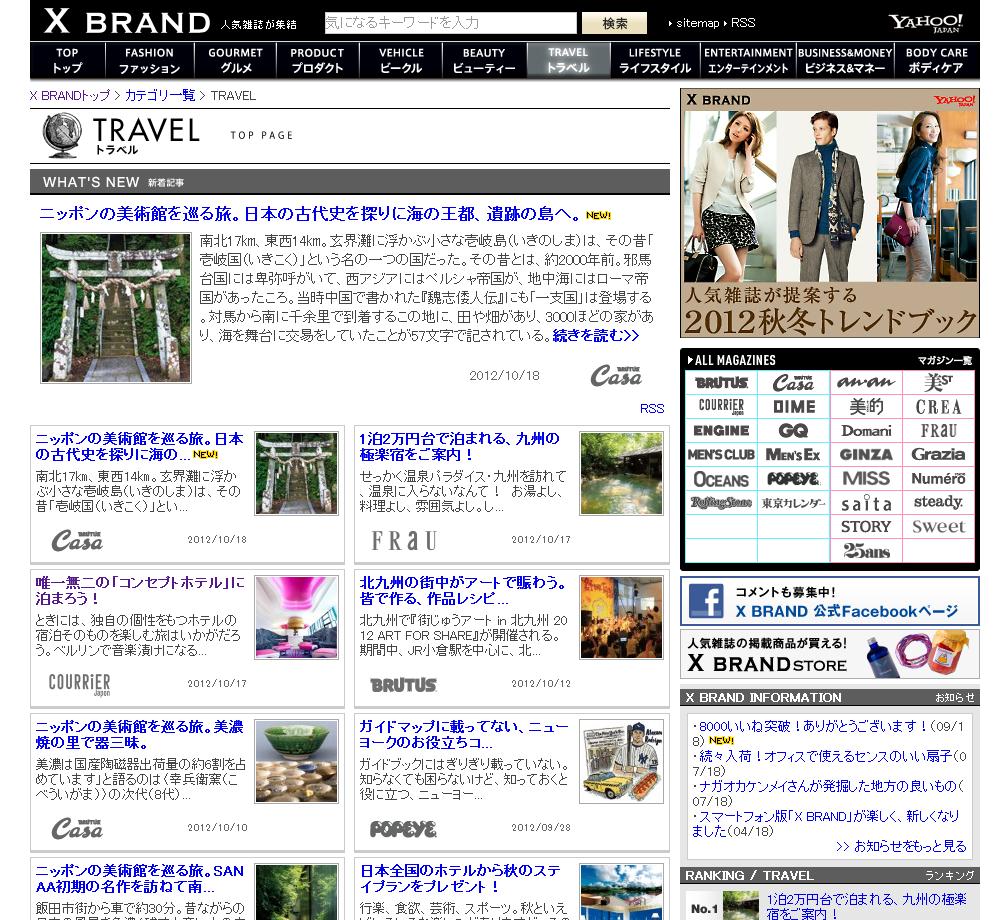Open BEAUTY ビューティー tab
998x920 pixels.
484,60
